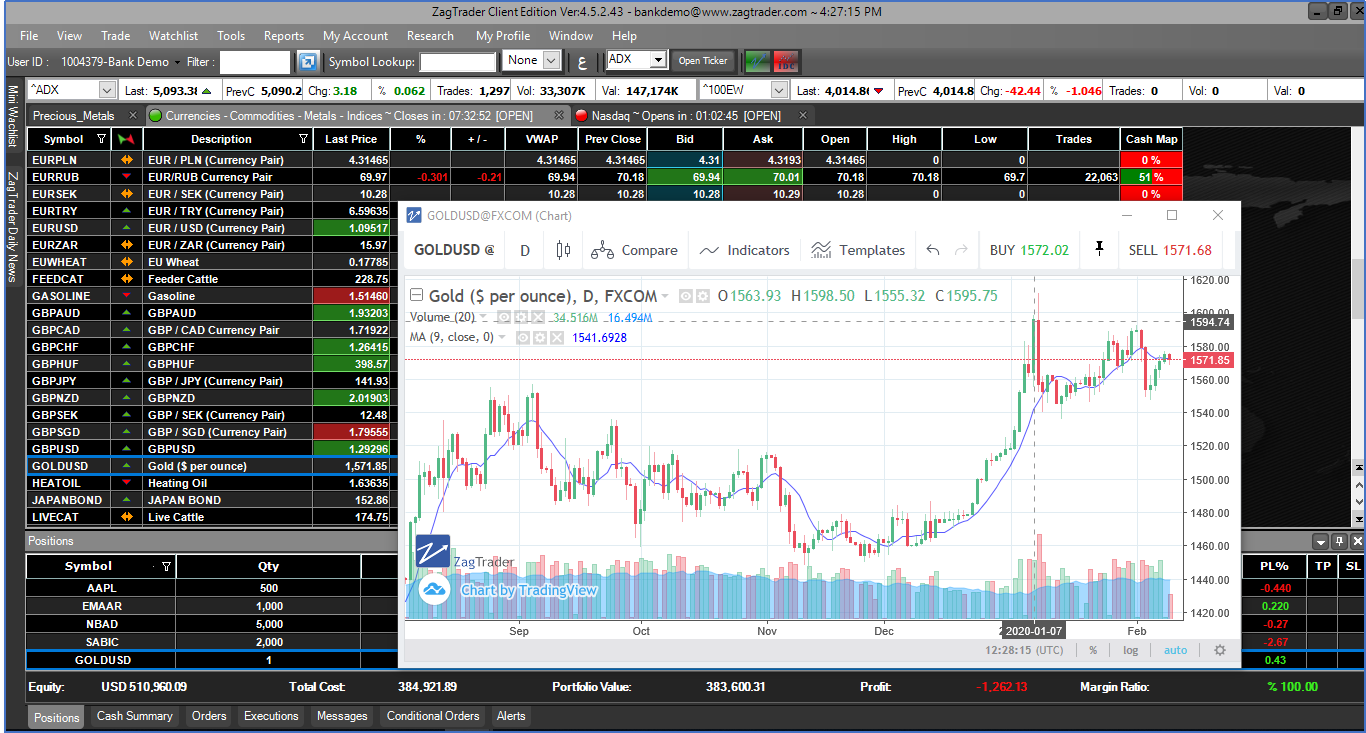Undo the last chart action
This screenshot has height=733, width=1366.
coord(932,250)
